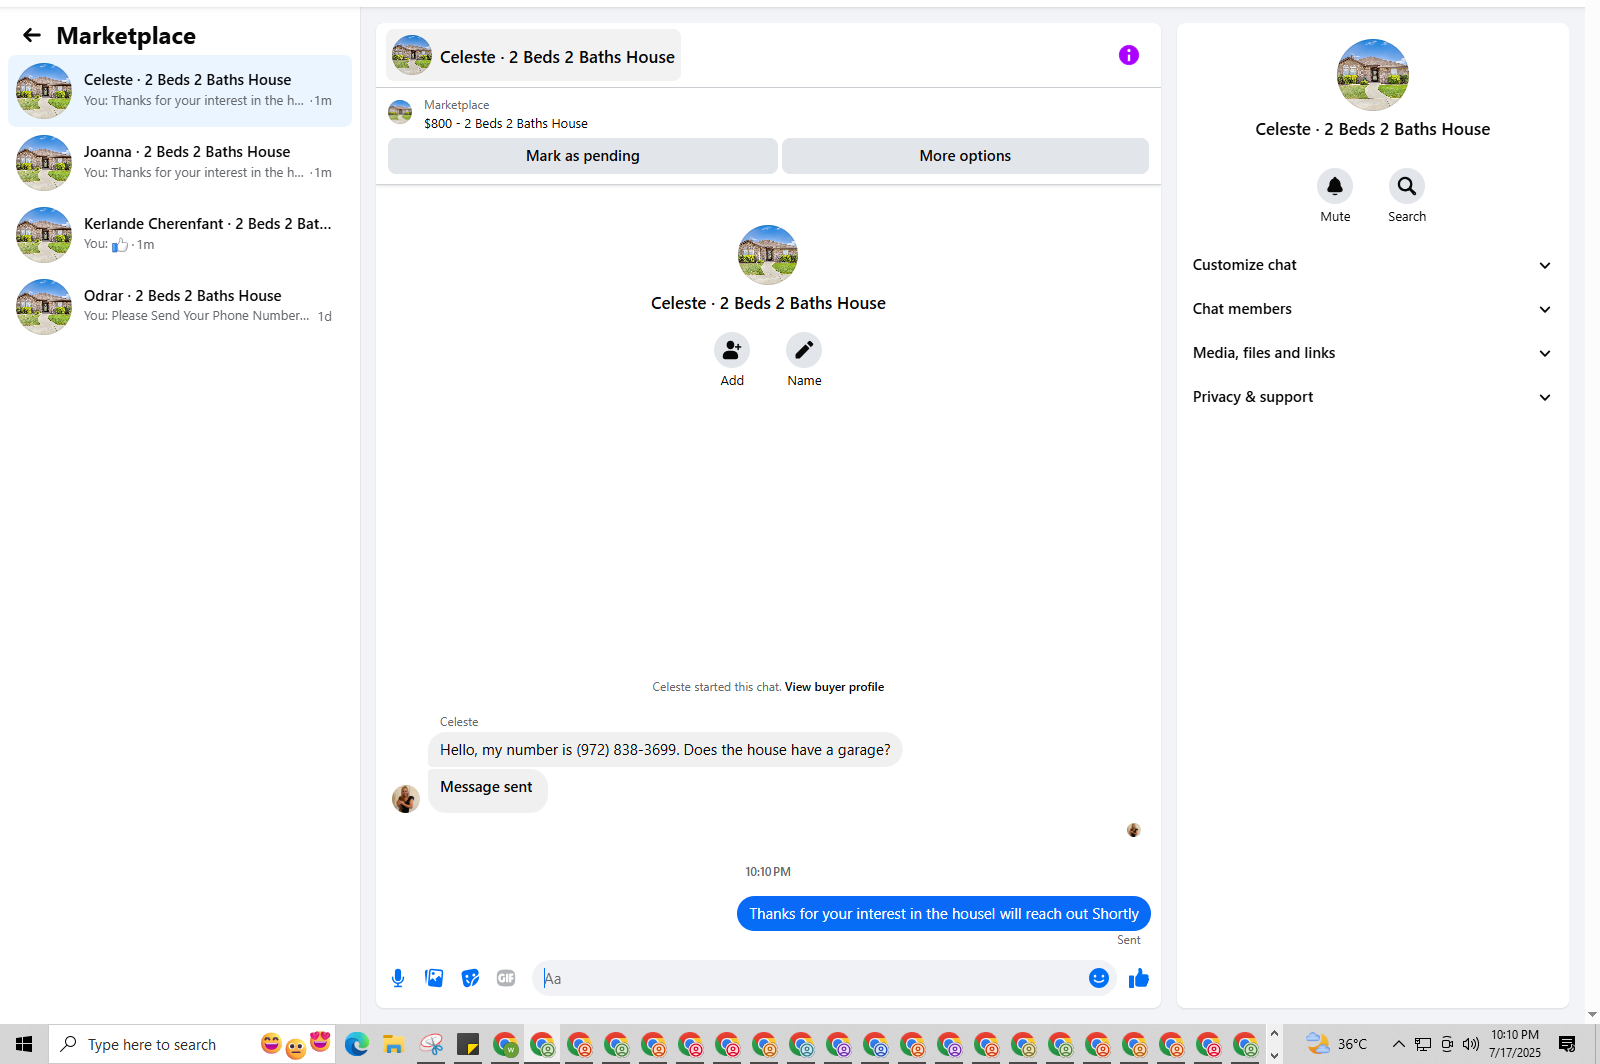This screenshot has width=1600, height=1064.
Task: Open the Joanna conversation in the list
Action: coord(180,163)
